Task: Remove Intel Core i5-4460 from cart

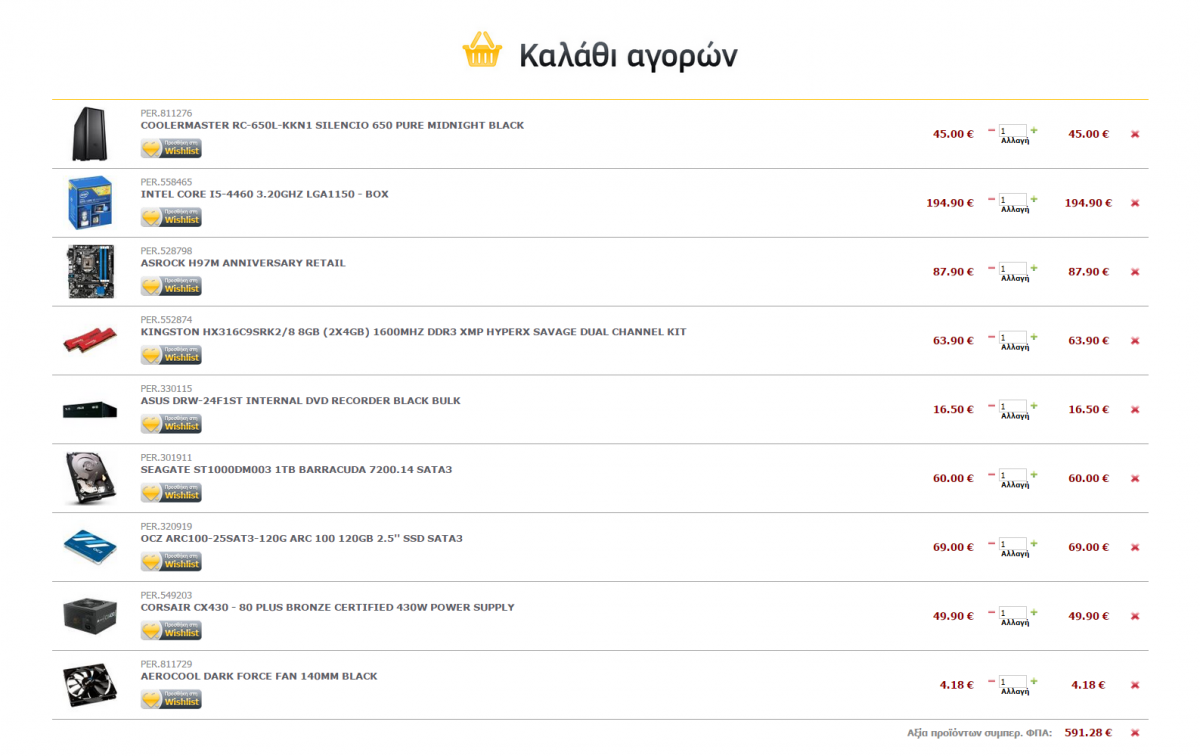Action: click(x=1135, y=203)
